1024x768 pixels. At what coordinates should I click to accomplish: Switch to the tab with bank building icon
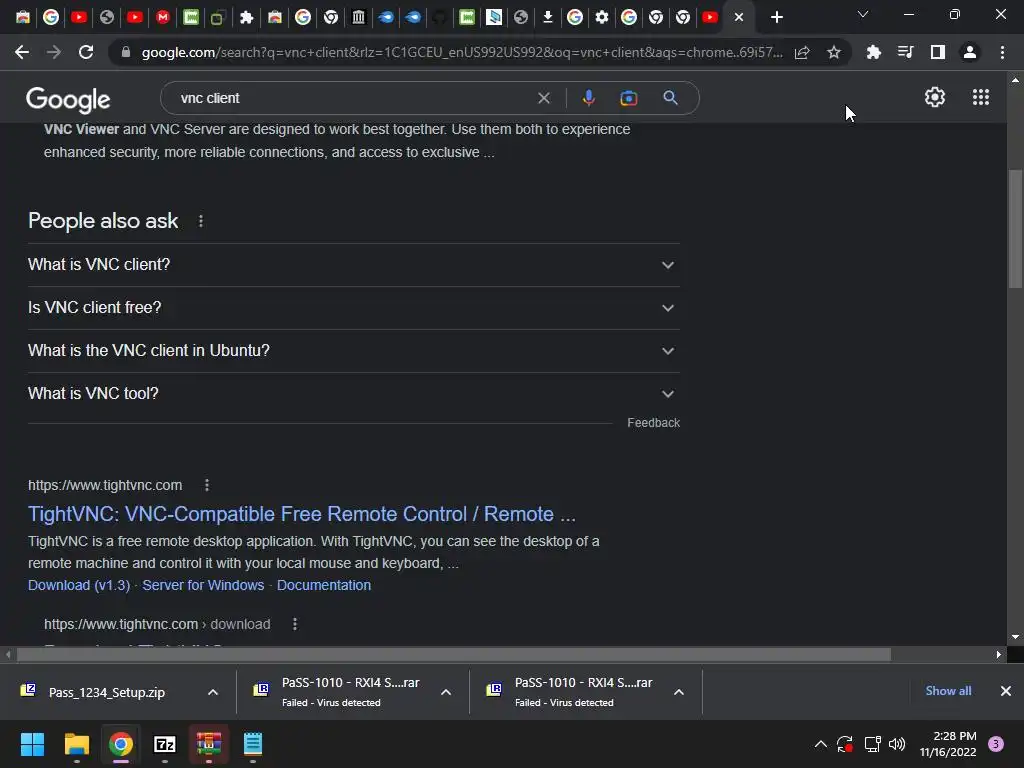358,17
